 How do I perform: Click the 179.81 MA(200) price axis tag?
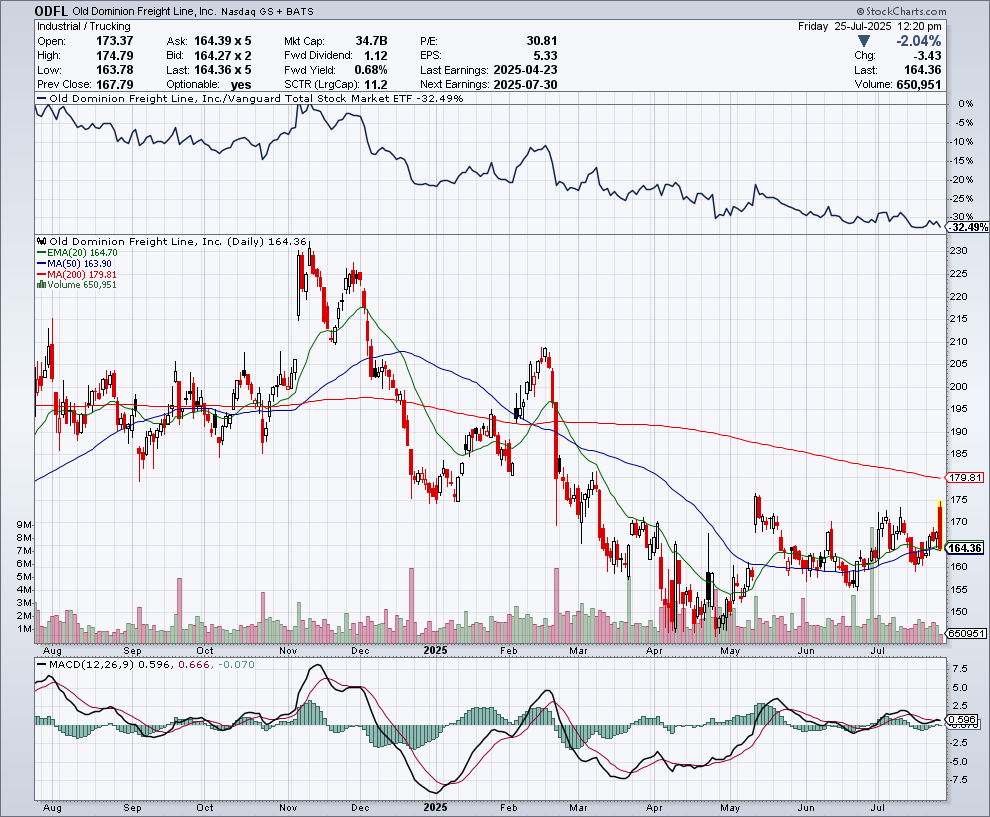click(x=965, y=477)
